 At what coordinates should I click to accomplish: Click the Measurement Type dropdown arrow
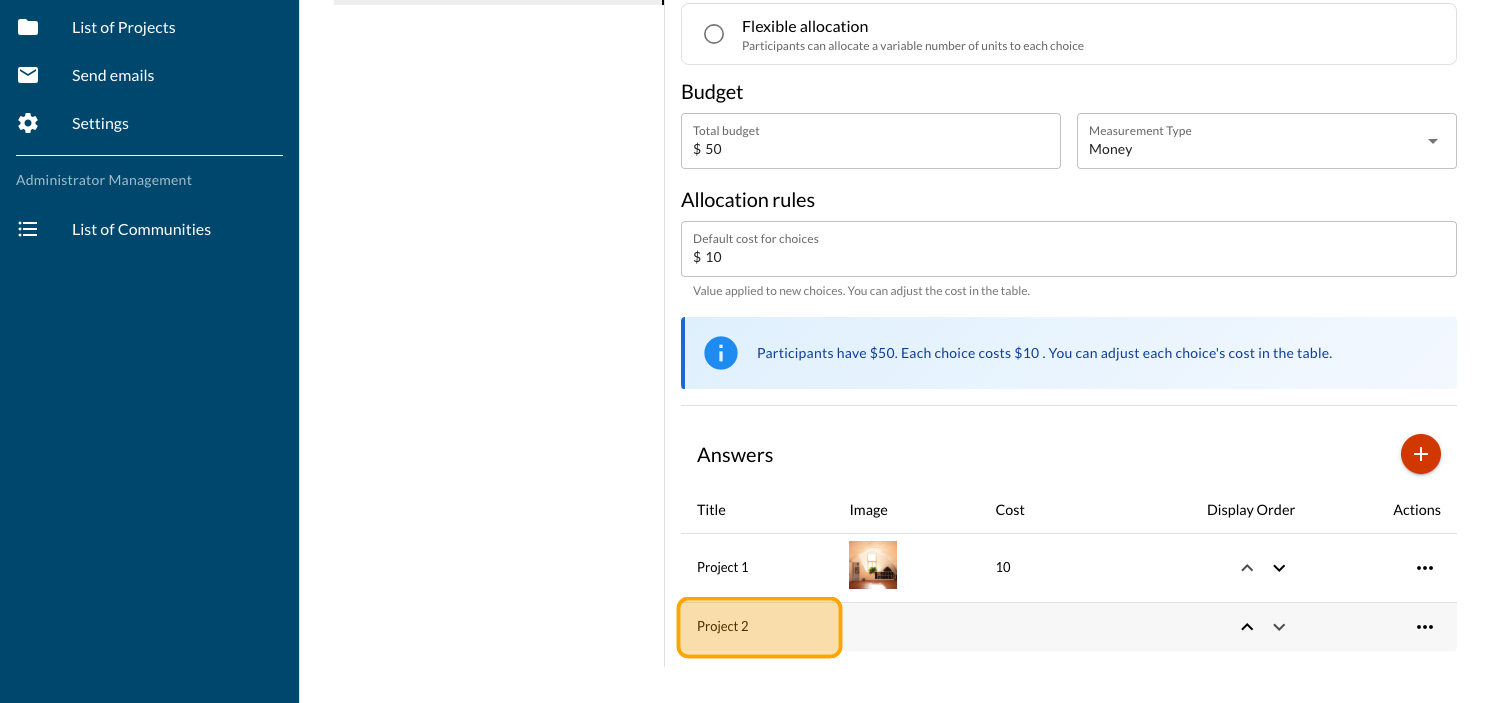pyautogui.click(x=1432, y=141)
